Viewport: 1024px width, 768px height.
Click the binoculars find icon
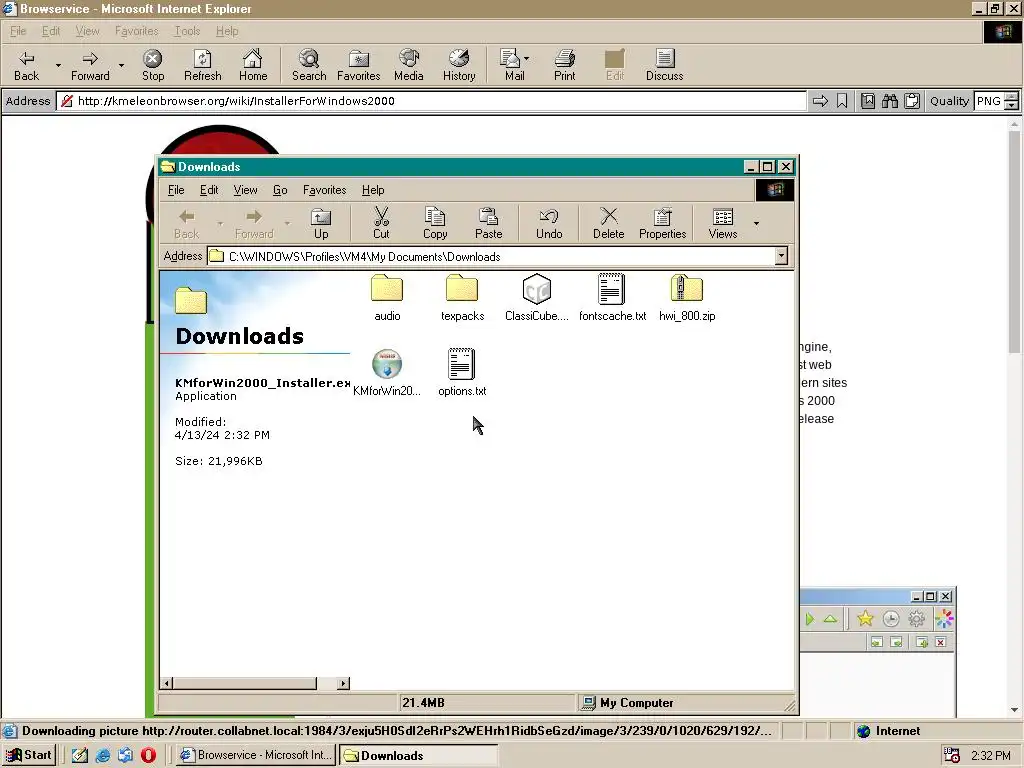click(x=889, y=101)
